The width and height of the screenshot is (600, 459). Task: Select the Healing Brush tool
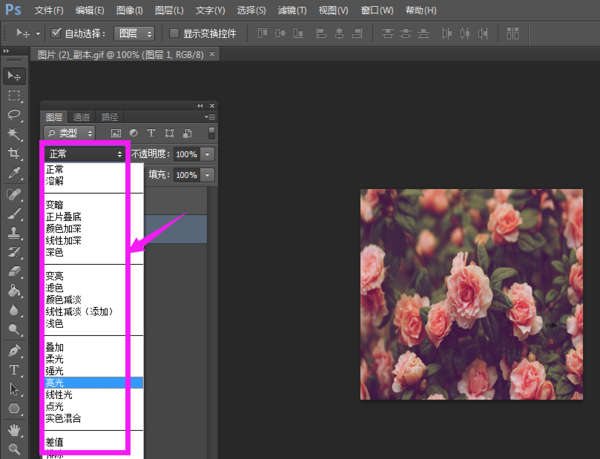[x=14, y=194]
